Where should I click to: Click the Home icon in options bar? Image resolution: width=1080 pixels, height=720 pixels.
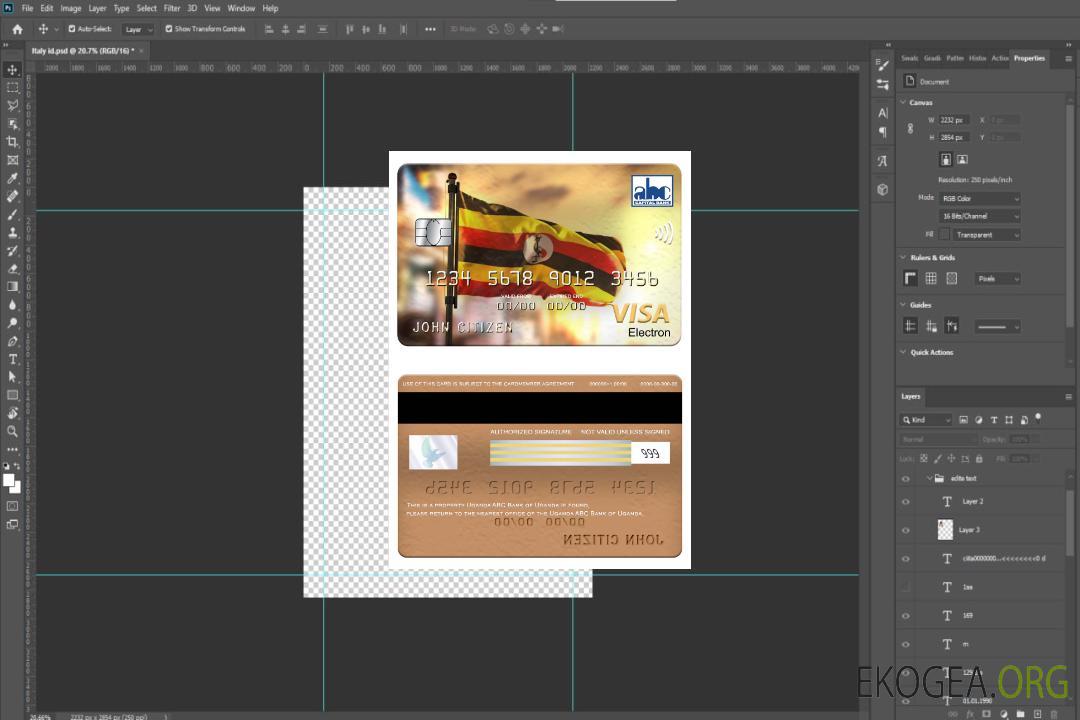click(x=17, y=29)
